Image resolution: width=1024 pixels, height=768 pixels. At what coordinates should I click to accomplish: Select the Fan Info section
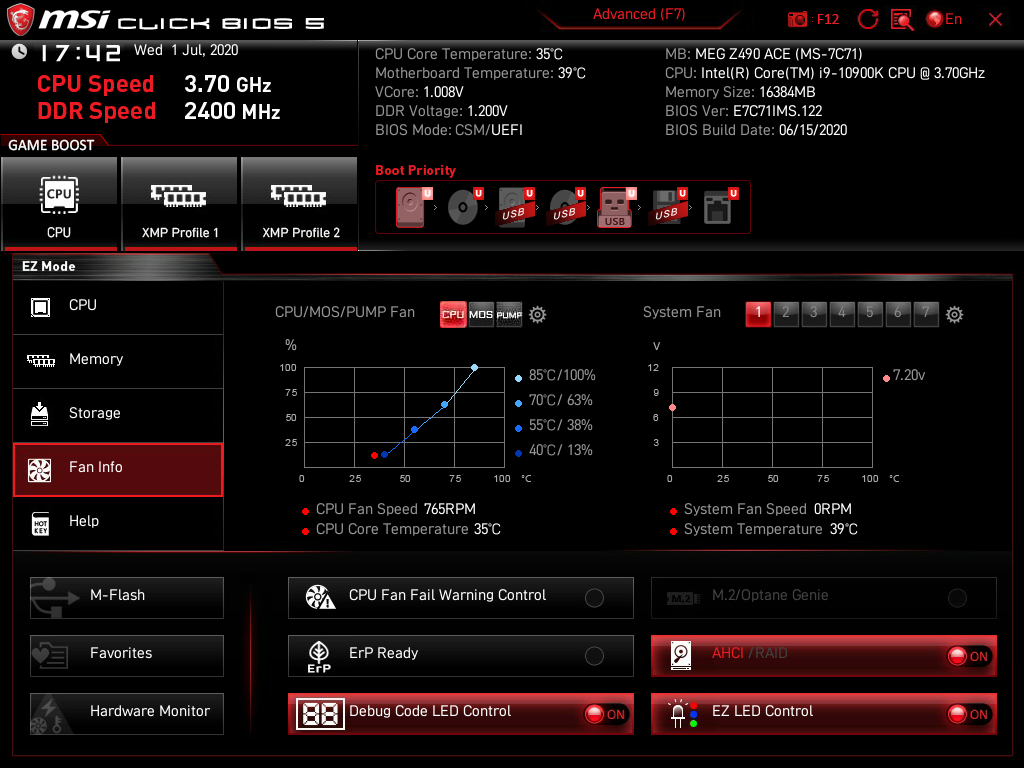[x=118, y=469]
